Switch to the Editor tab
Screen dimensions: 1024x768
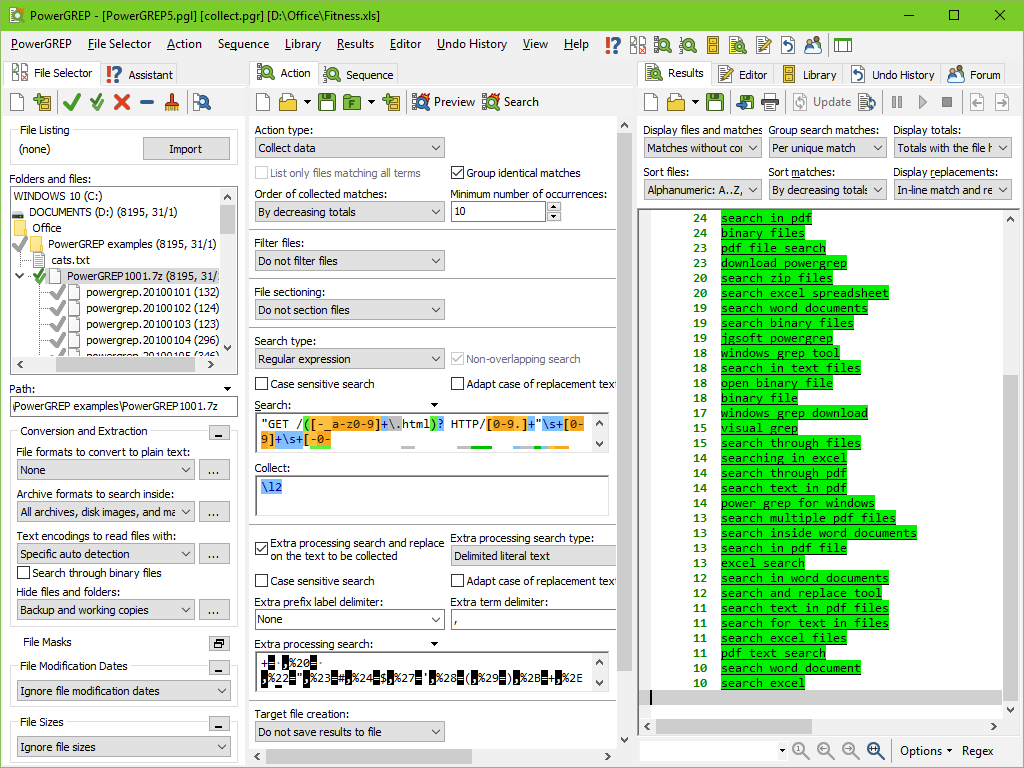point(743,74)
